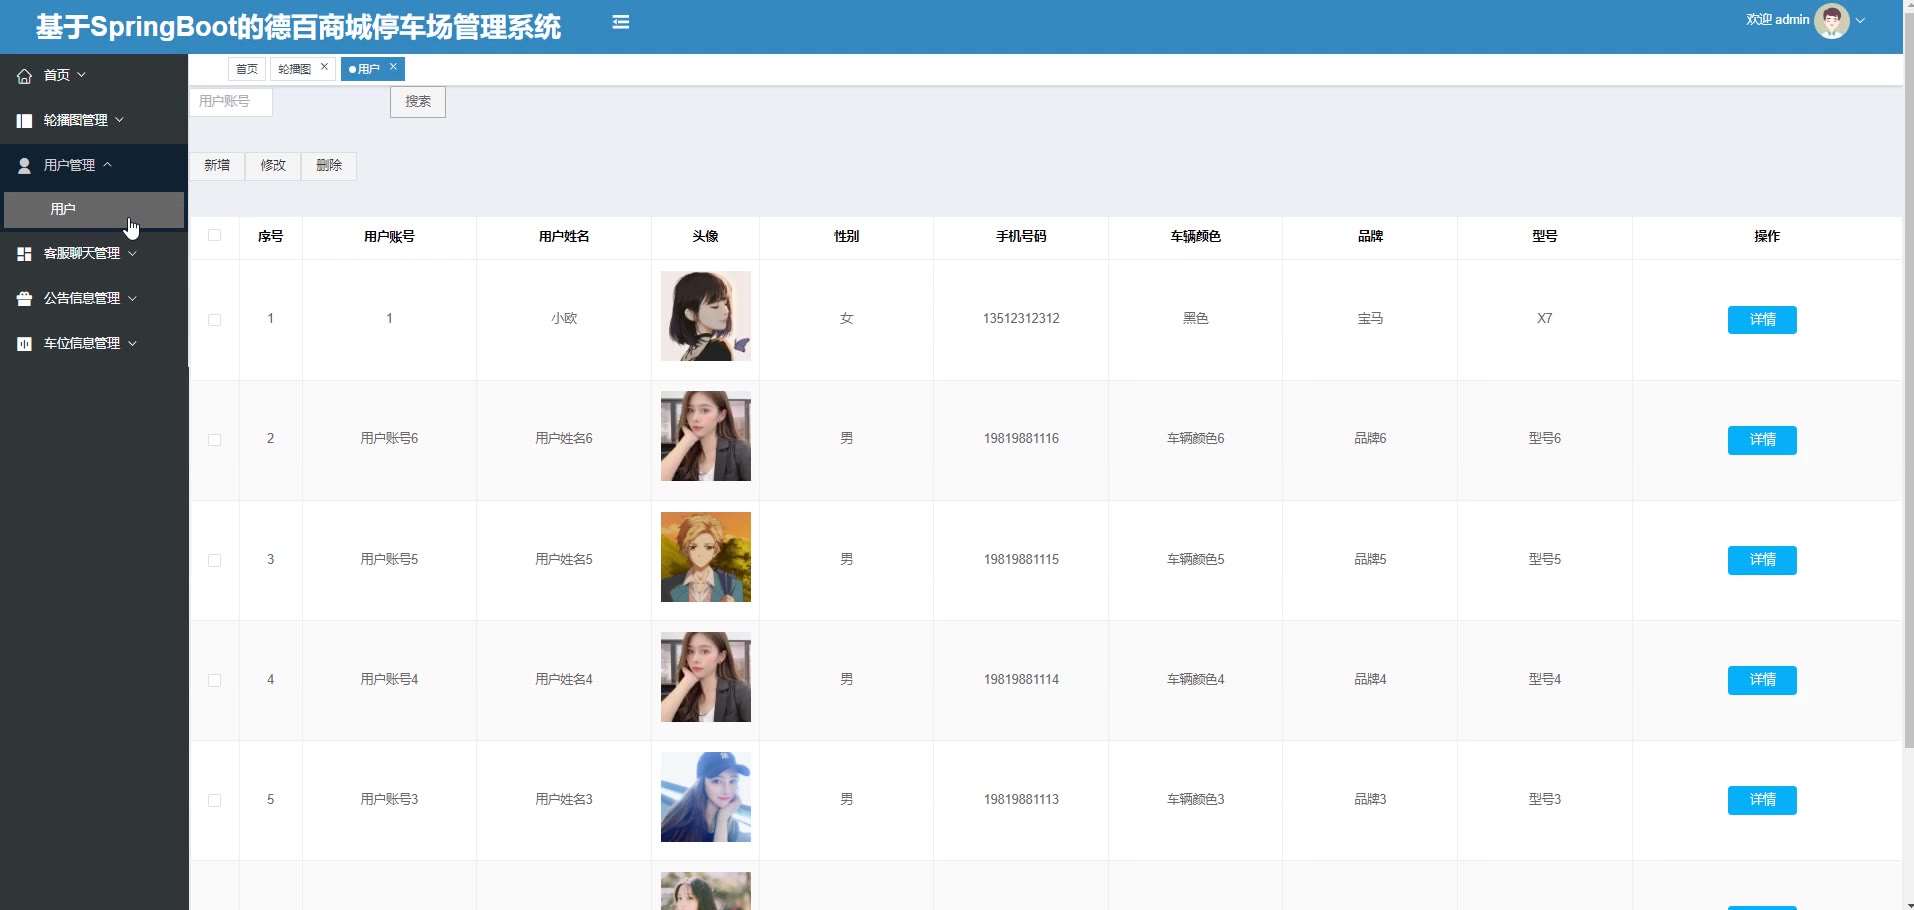
Task: Expand the 轮播图管理 chevron
Action: click(120, 120)
